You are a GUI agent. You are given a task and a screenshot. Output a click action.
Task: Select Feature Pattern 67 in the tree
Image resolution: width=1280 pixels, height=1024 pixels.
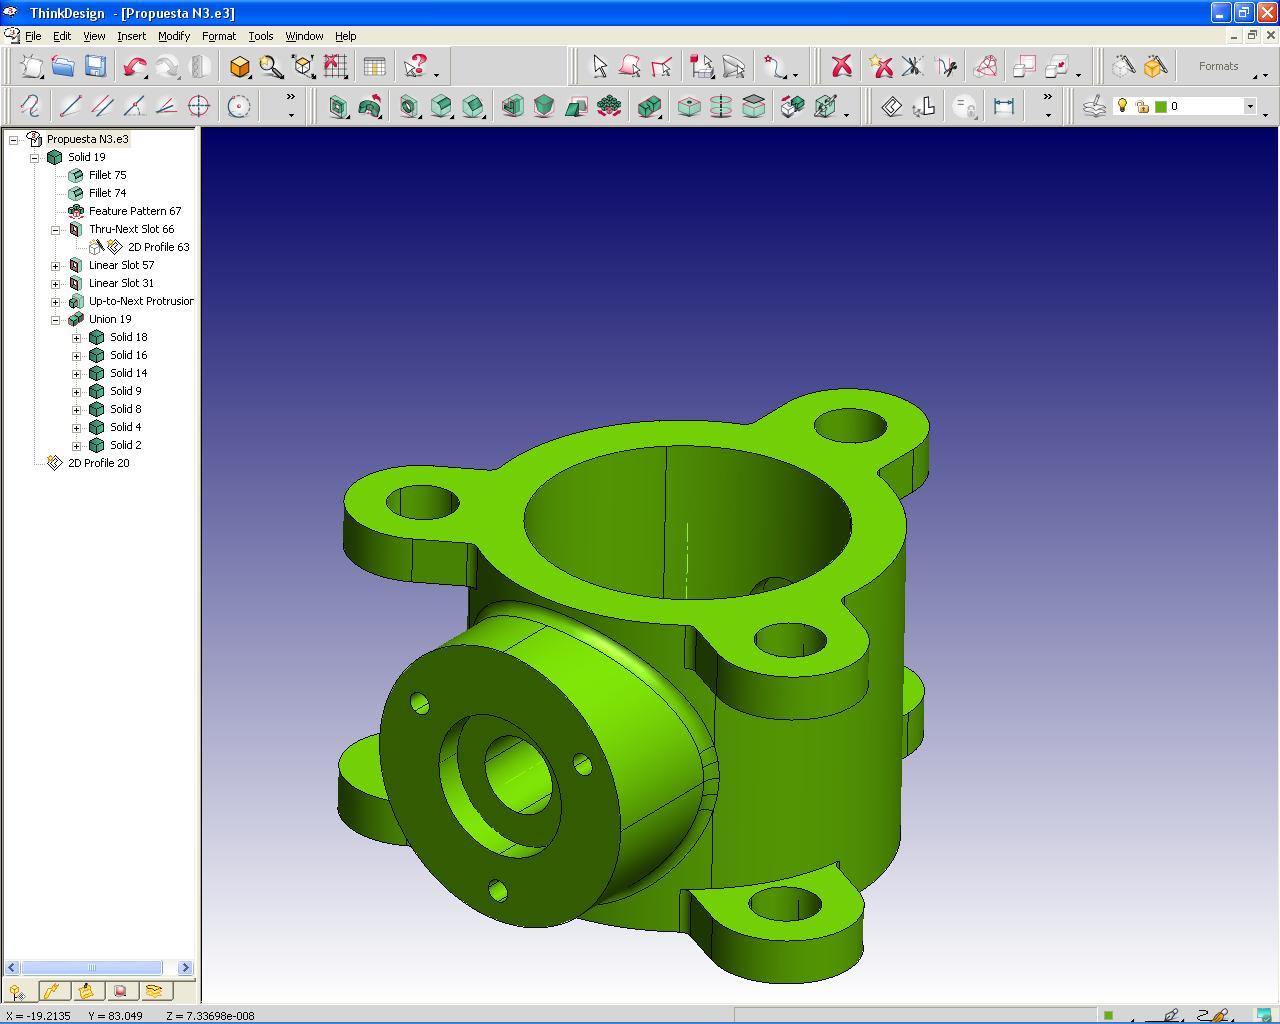(135, 211)
